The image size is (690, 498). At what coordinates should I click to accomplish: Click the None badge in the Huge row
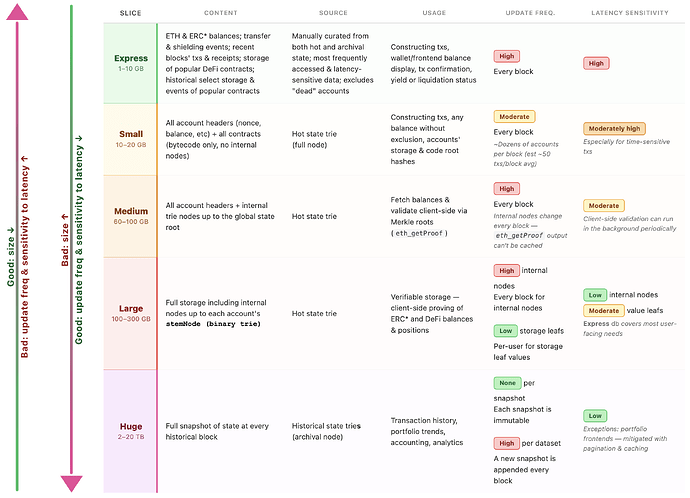[506, 382]
